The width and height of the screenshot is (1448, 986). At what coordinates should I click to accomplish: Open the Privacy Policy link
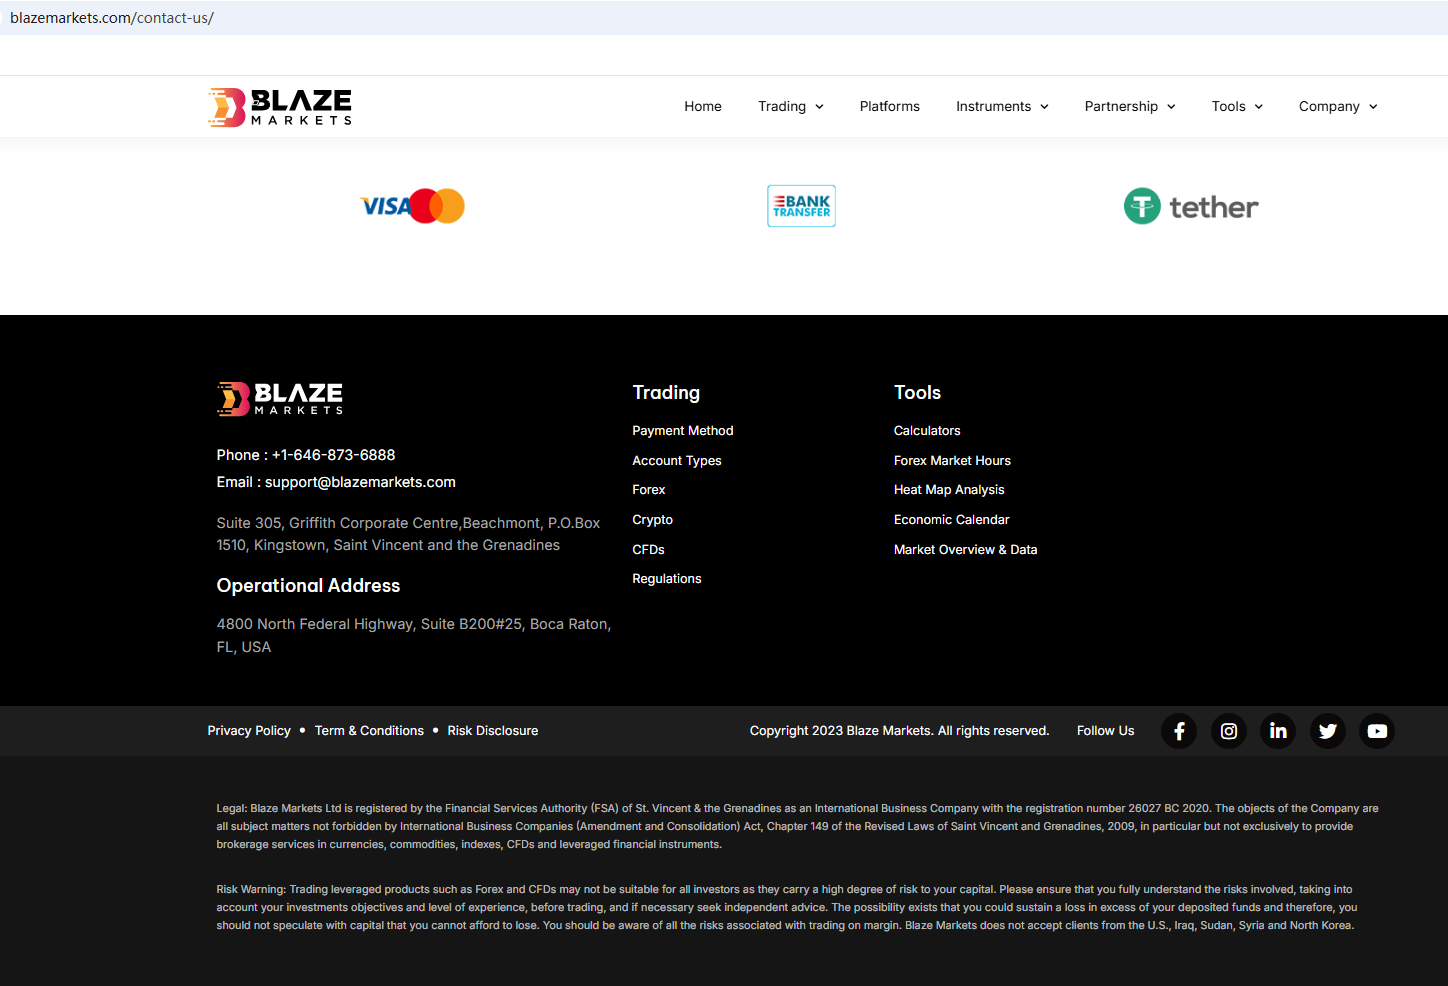point(249,731)
